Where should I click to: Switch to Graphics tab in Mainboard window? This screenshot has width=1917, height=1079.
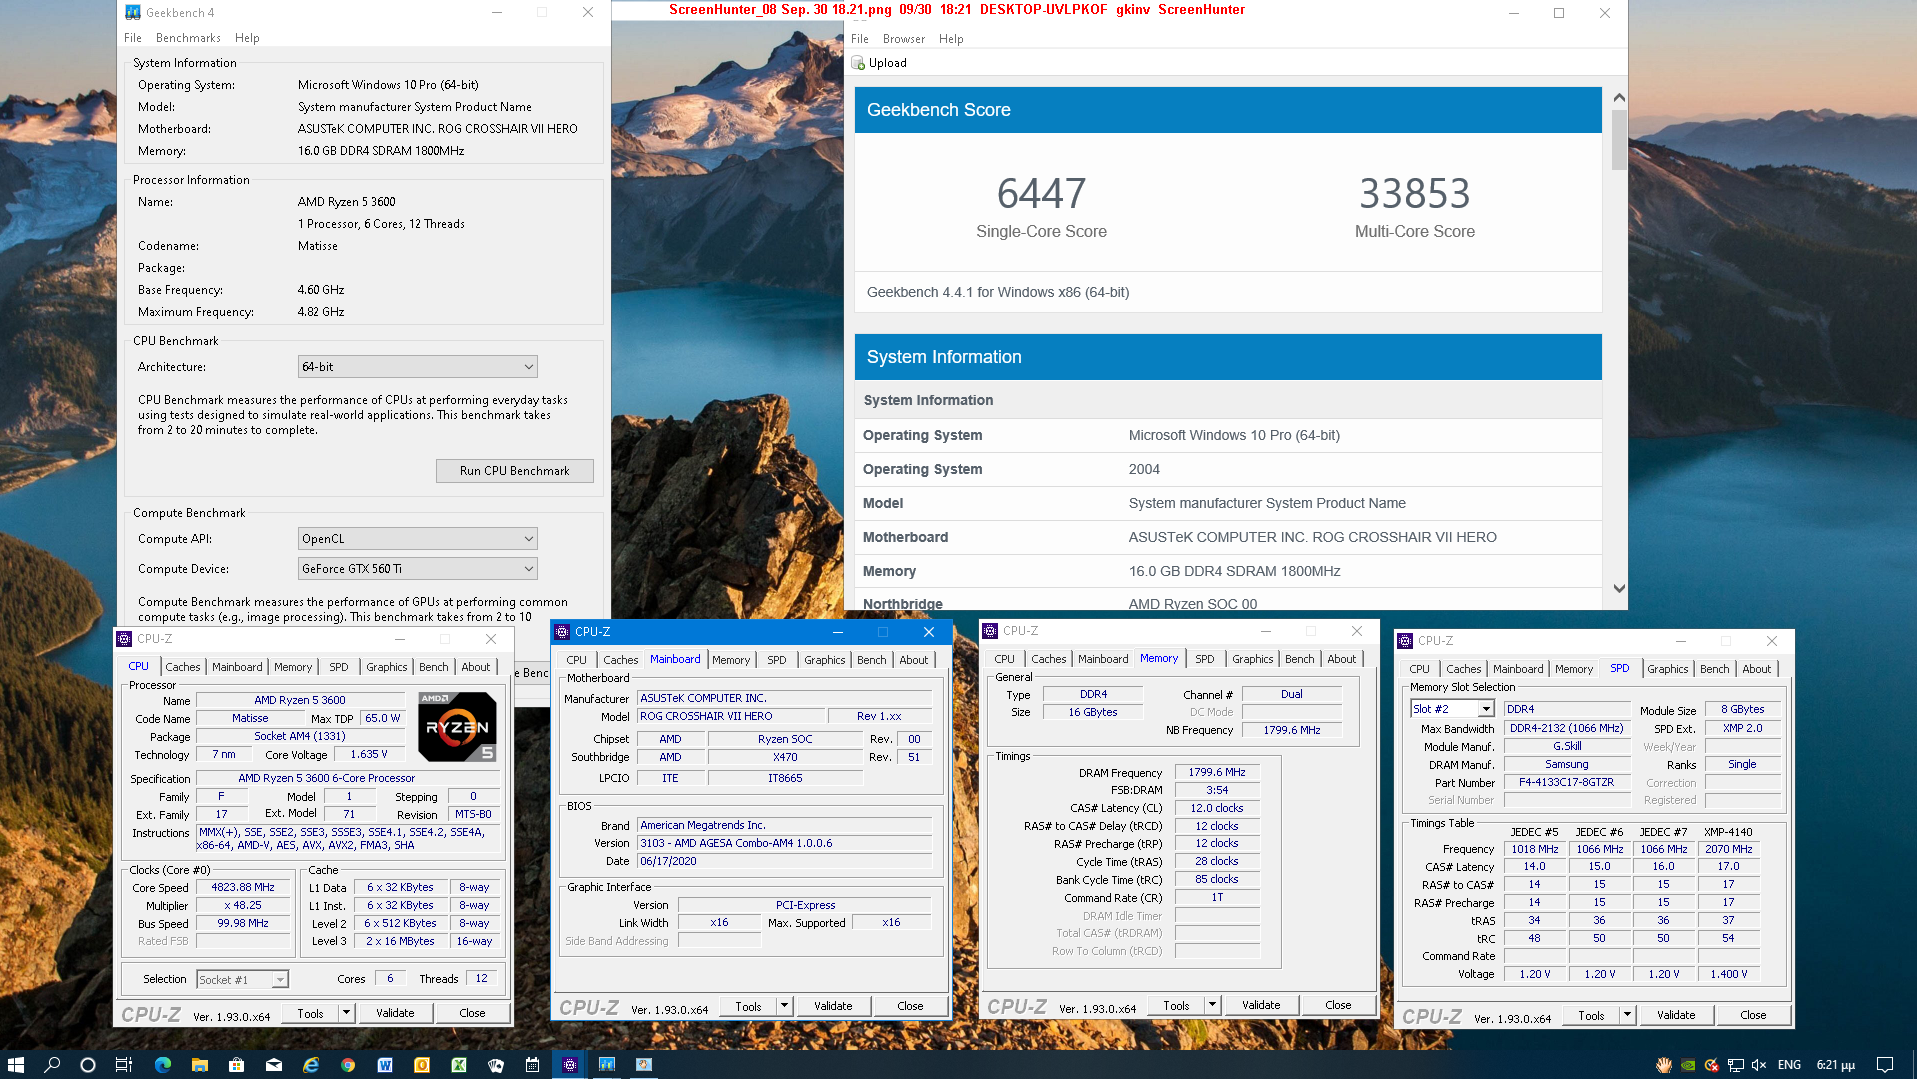click(825, 660)
